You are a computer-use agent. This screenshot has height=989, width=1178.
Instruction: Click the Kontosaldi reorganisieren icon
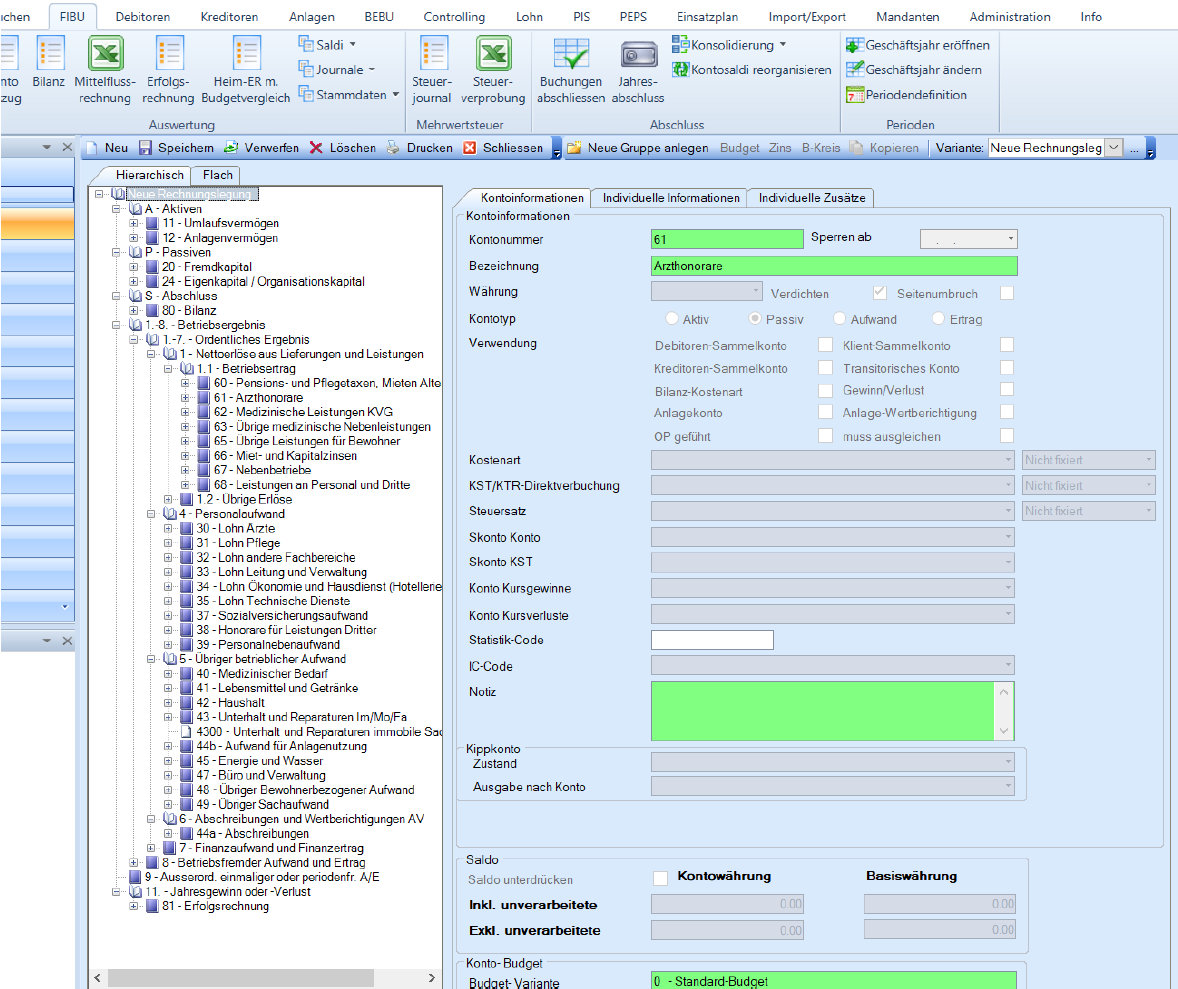click(681, 70)
